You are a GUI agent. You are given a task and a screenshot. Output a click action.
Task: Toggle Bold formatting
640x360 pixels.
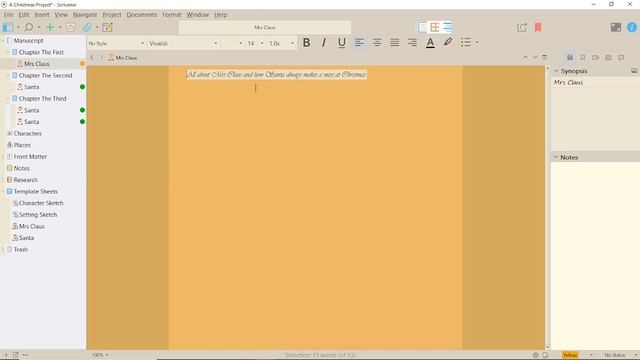click(306, 42)
